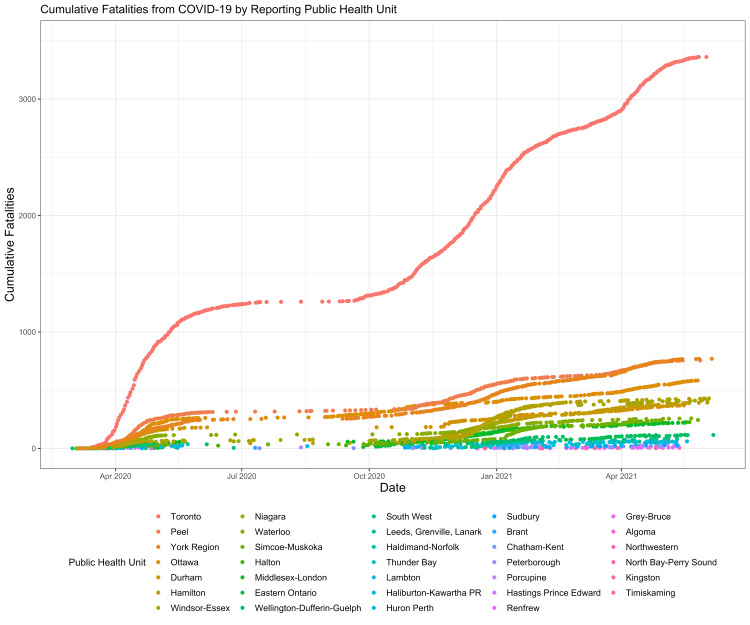
Task: Click the Grey-Bruce legend color dot
Action: coord(613,516)
